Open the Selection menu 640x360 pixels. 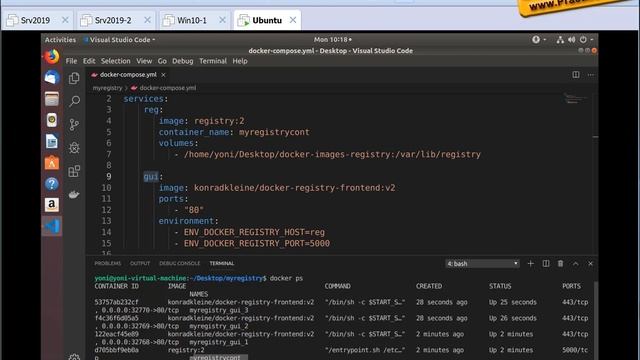tap(116, 61)
